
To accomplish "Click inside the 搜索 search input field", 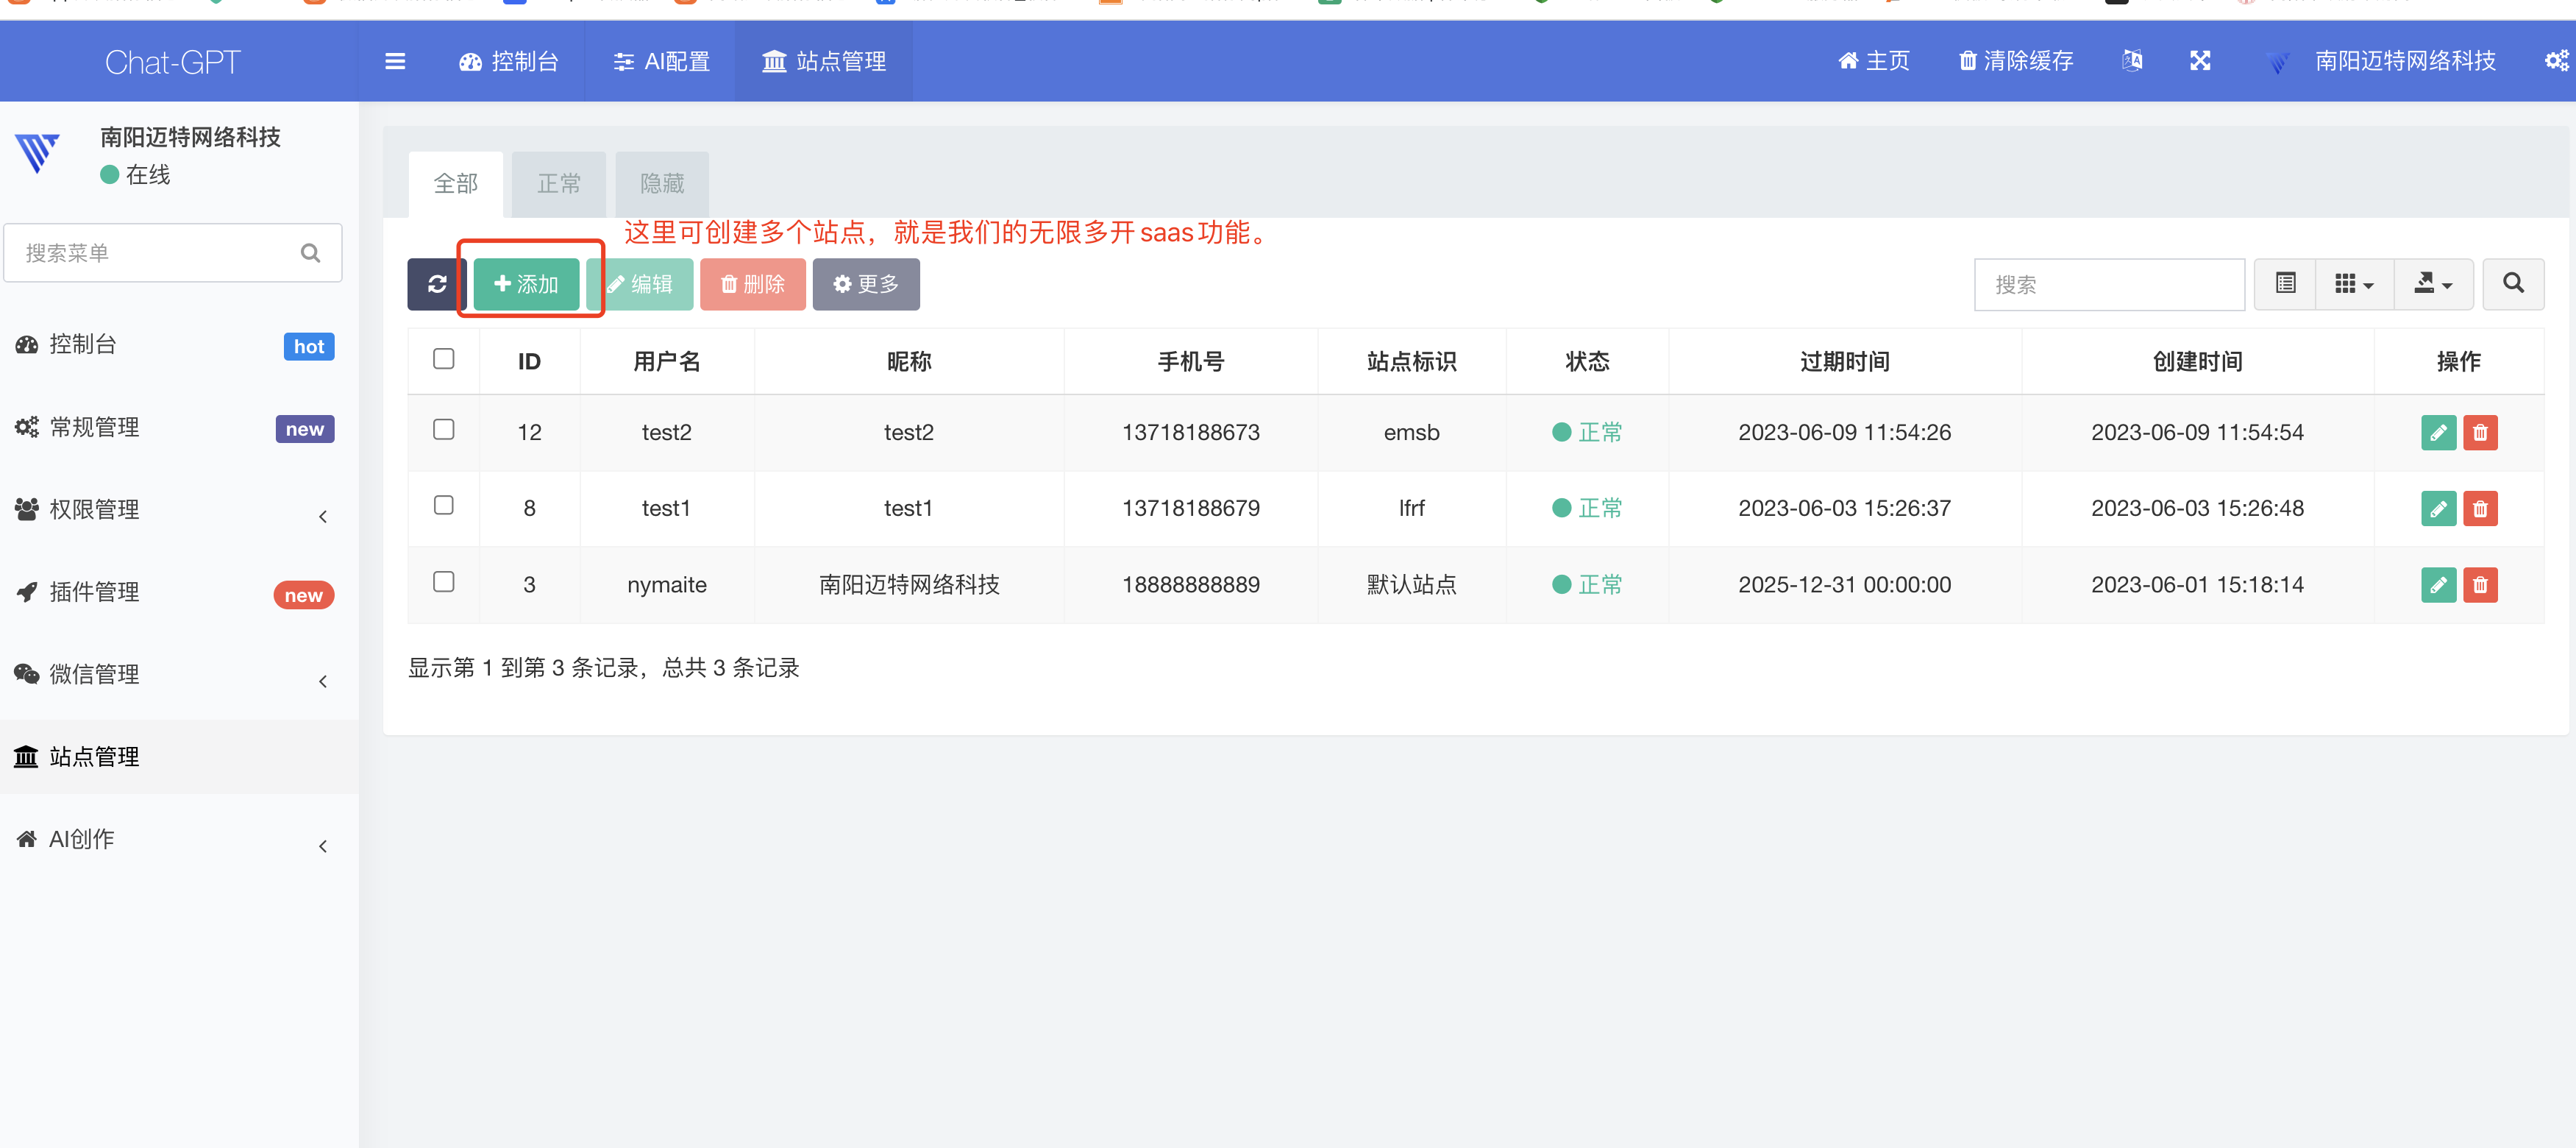I will click(2109, 284).
